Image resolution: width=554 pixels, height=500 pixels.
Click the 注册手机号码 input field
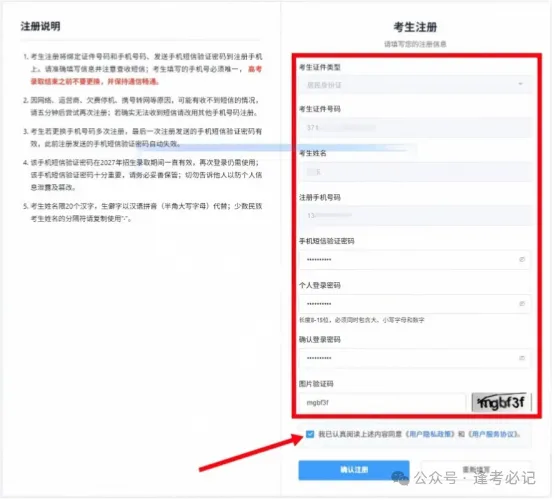(416, 216)
